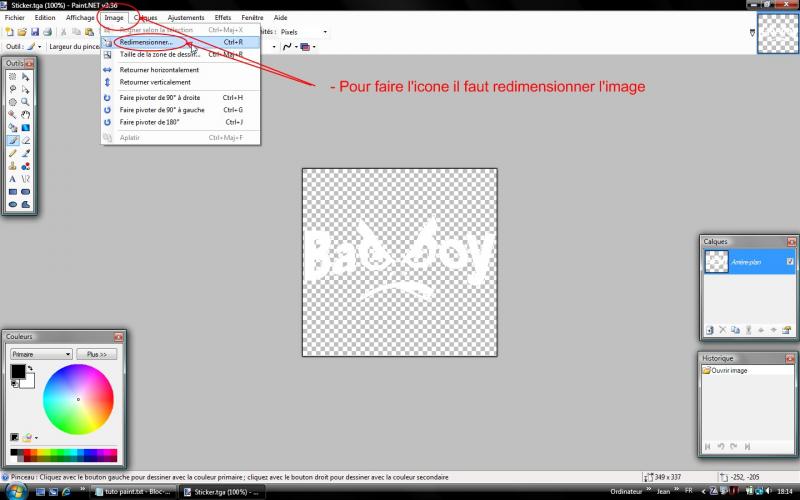Open the Affichage menu

[80, 17]
